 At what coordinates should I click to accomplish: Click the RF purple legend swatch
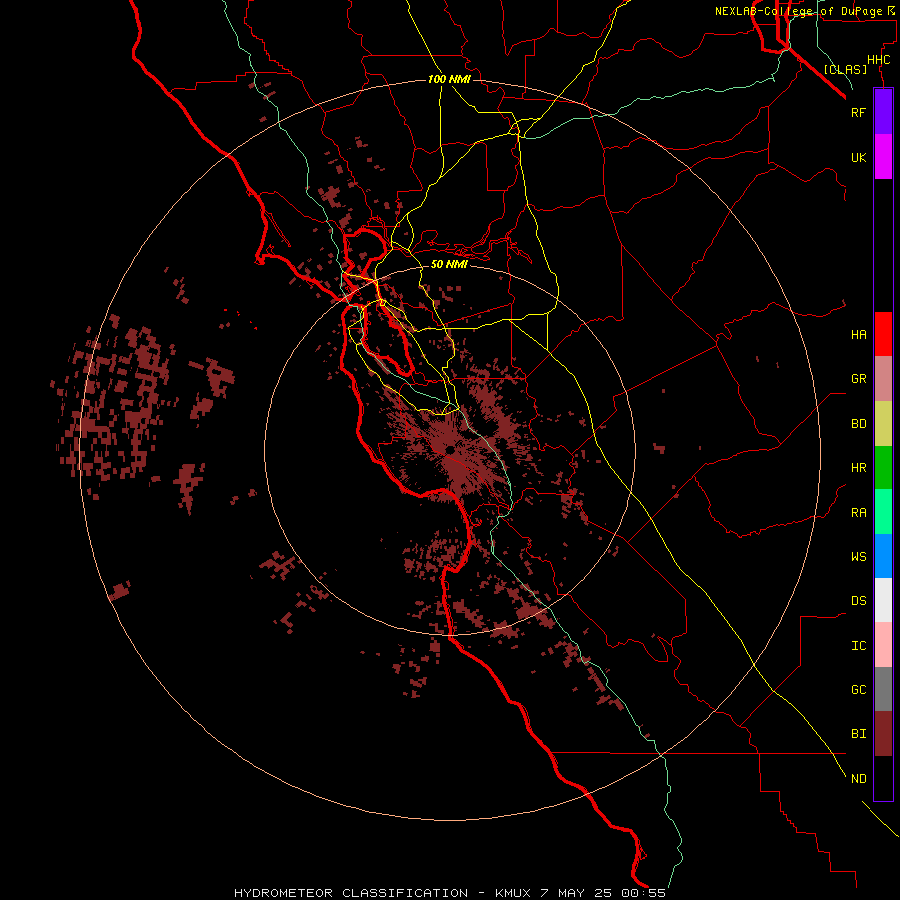[x=883, y=112]
